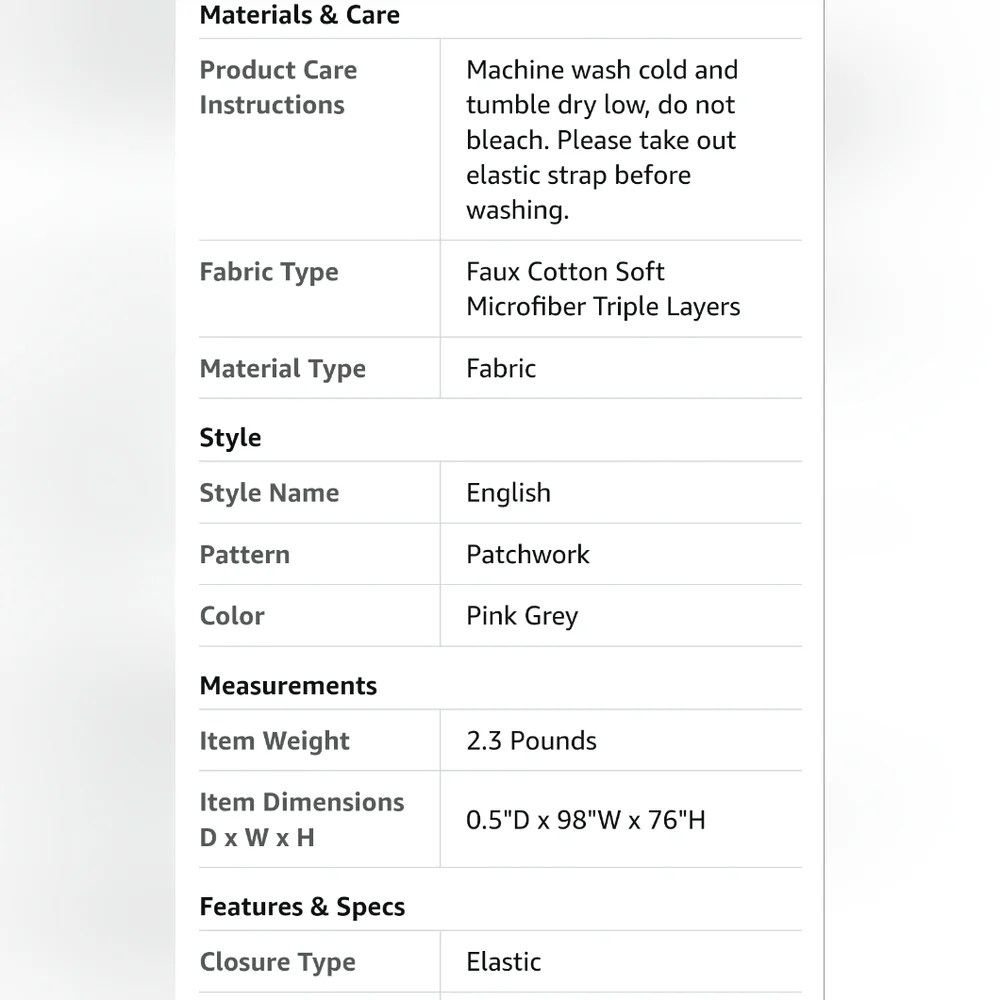Click the Materials & Care section heading
Viewport: 1000px width, 1000px height.
pyautogui.click(x=299, y=15)
